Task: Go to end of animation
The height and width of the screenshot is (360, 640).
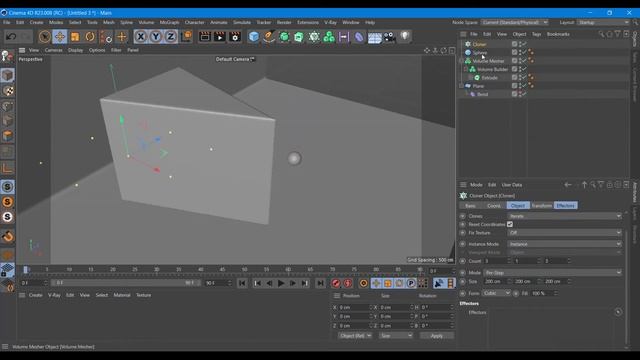Action: point(320,283)
